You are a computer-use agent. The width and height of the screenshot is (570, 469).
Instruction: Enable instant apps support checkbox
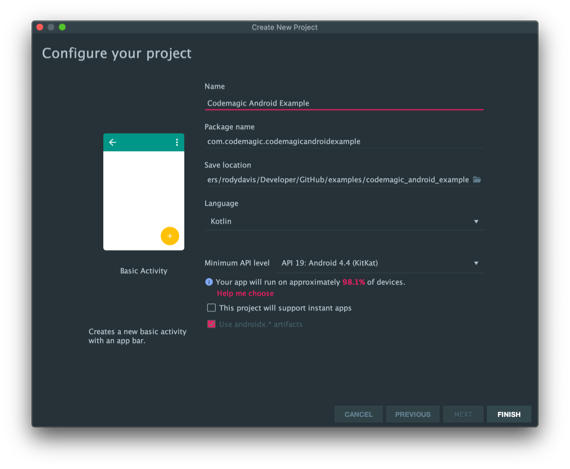point(211,308)
